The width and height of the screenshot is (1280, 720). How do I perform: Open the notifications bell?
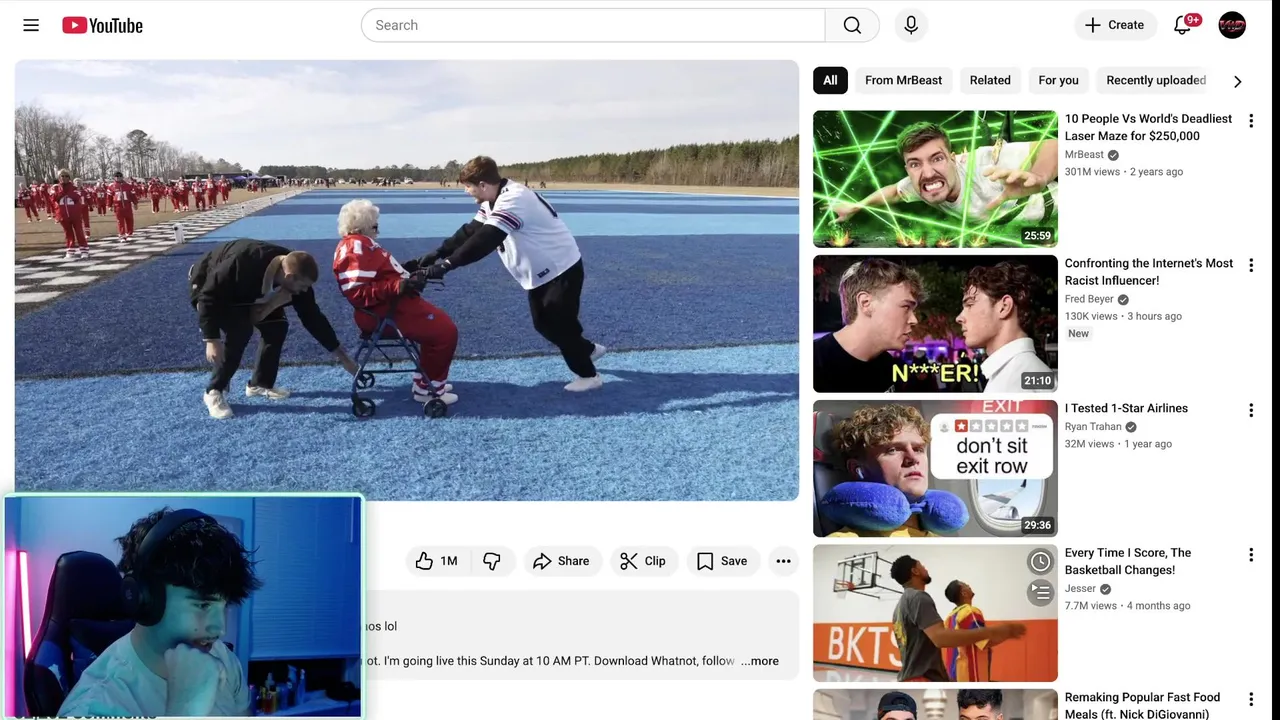(1183, 25)
